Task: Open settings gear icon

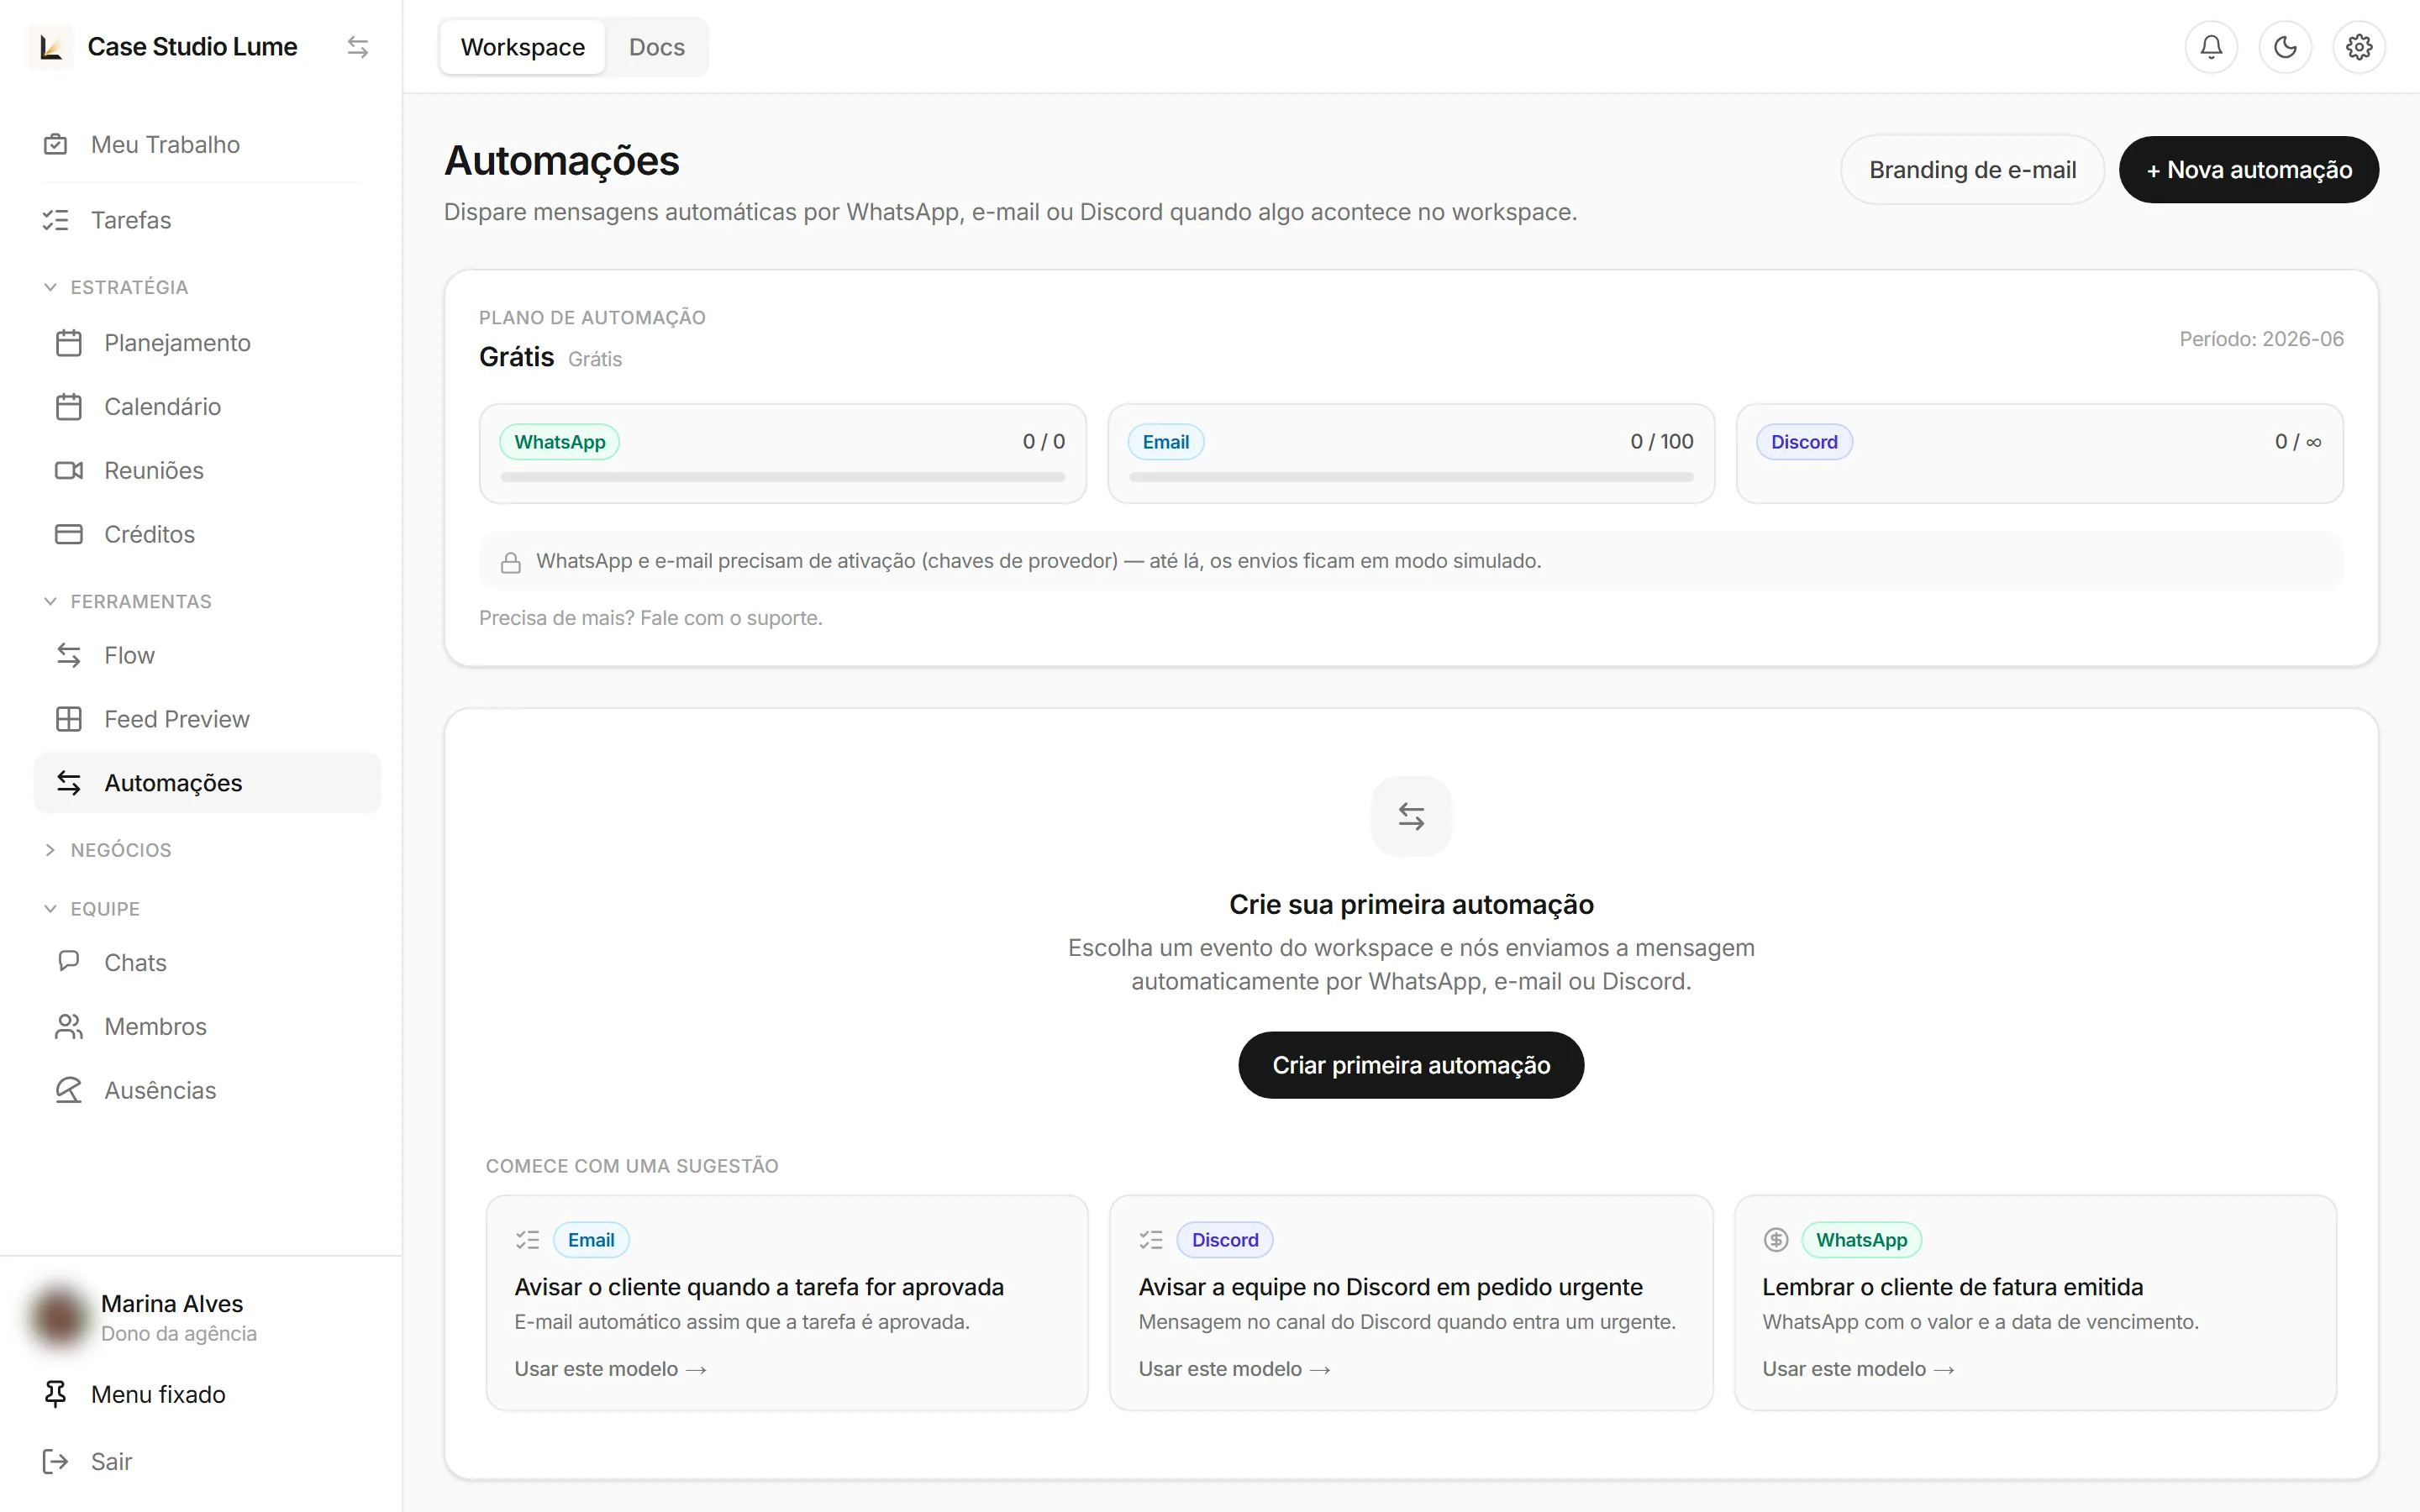Action: coord(2359,47)
